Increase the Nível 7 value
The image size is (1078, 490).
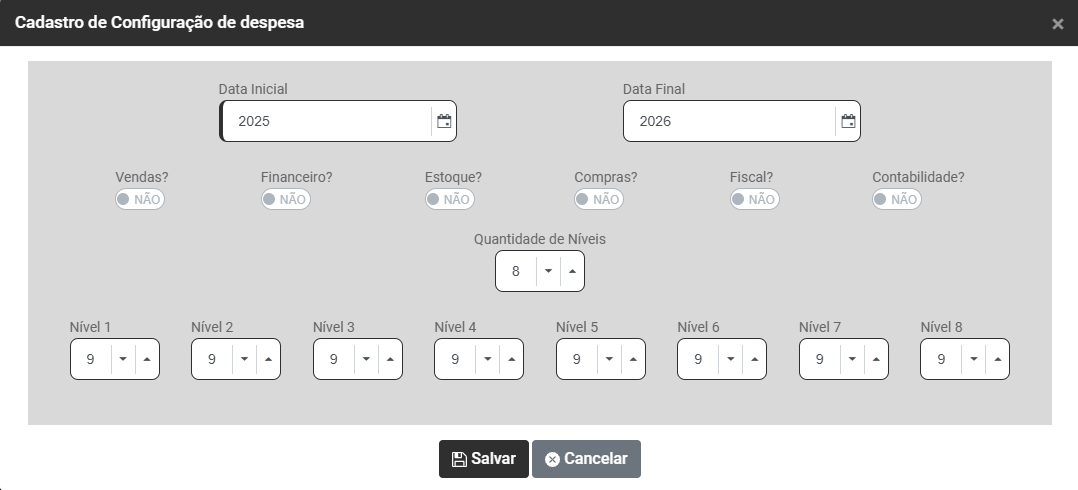tap(876, 359)
